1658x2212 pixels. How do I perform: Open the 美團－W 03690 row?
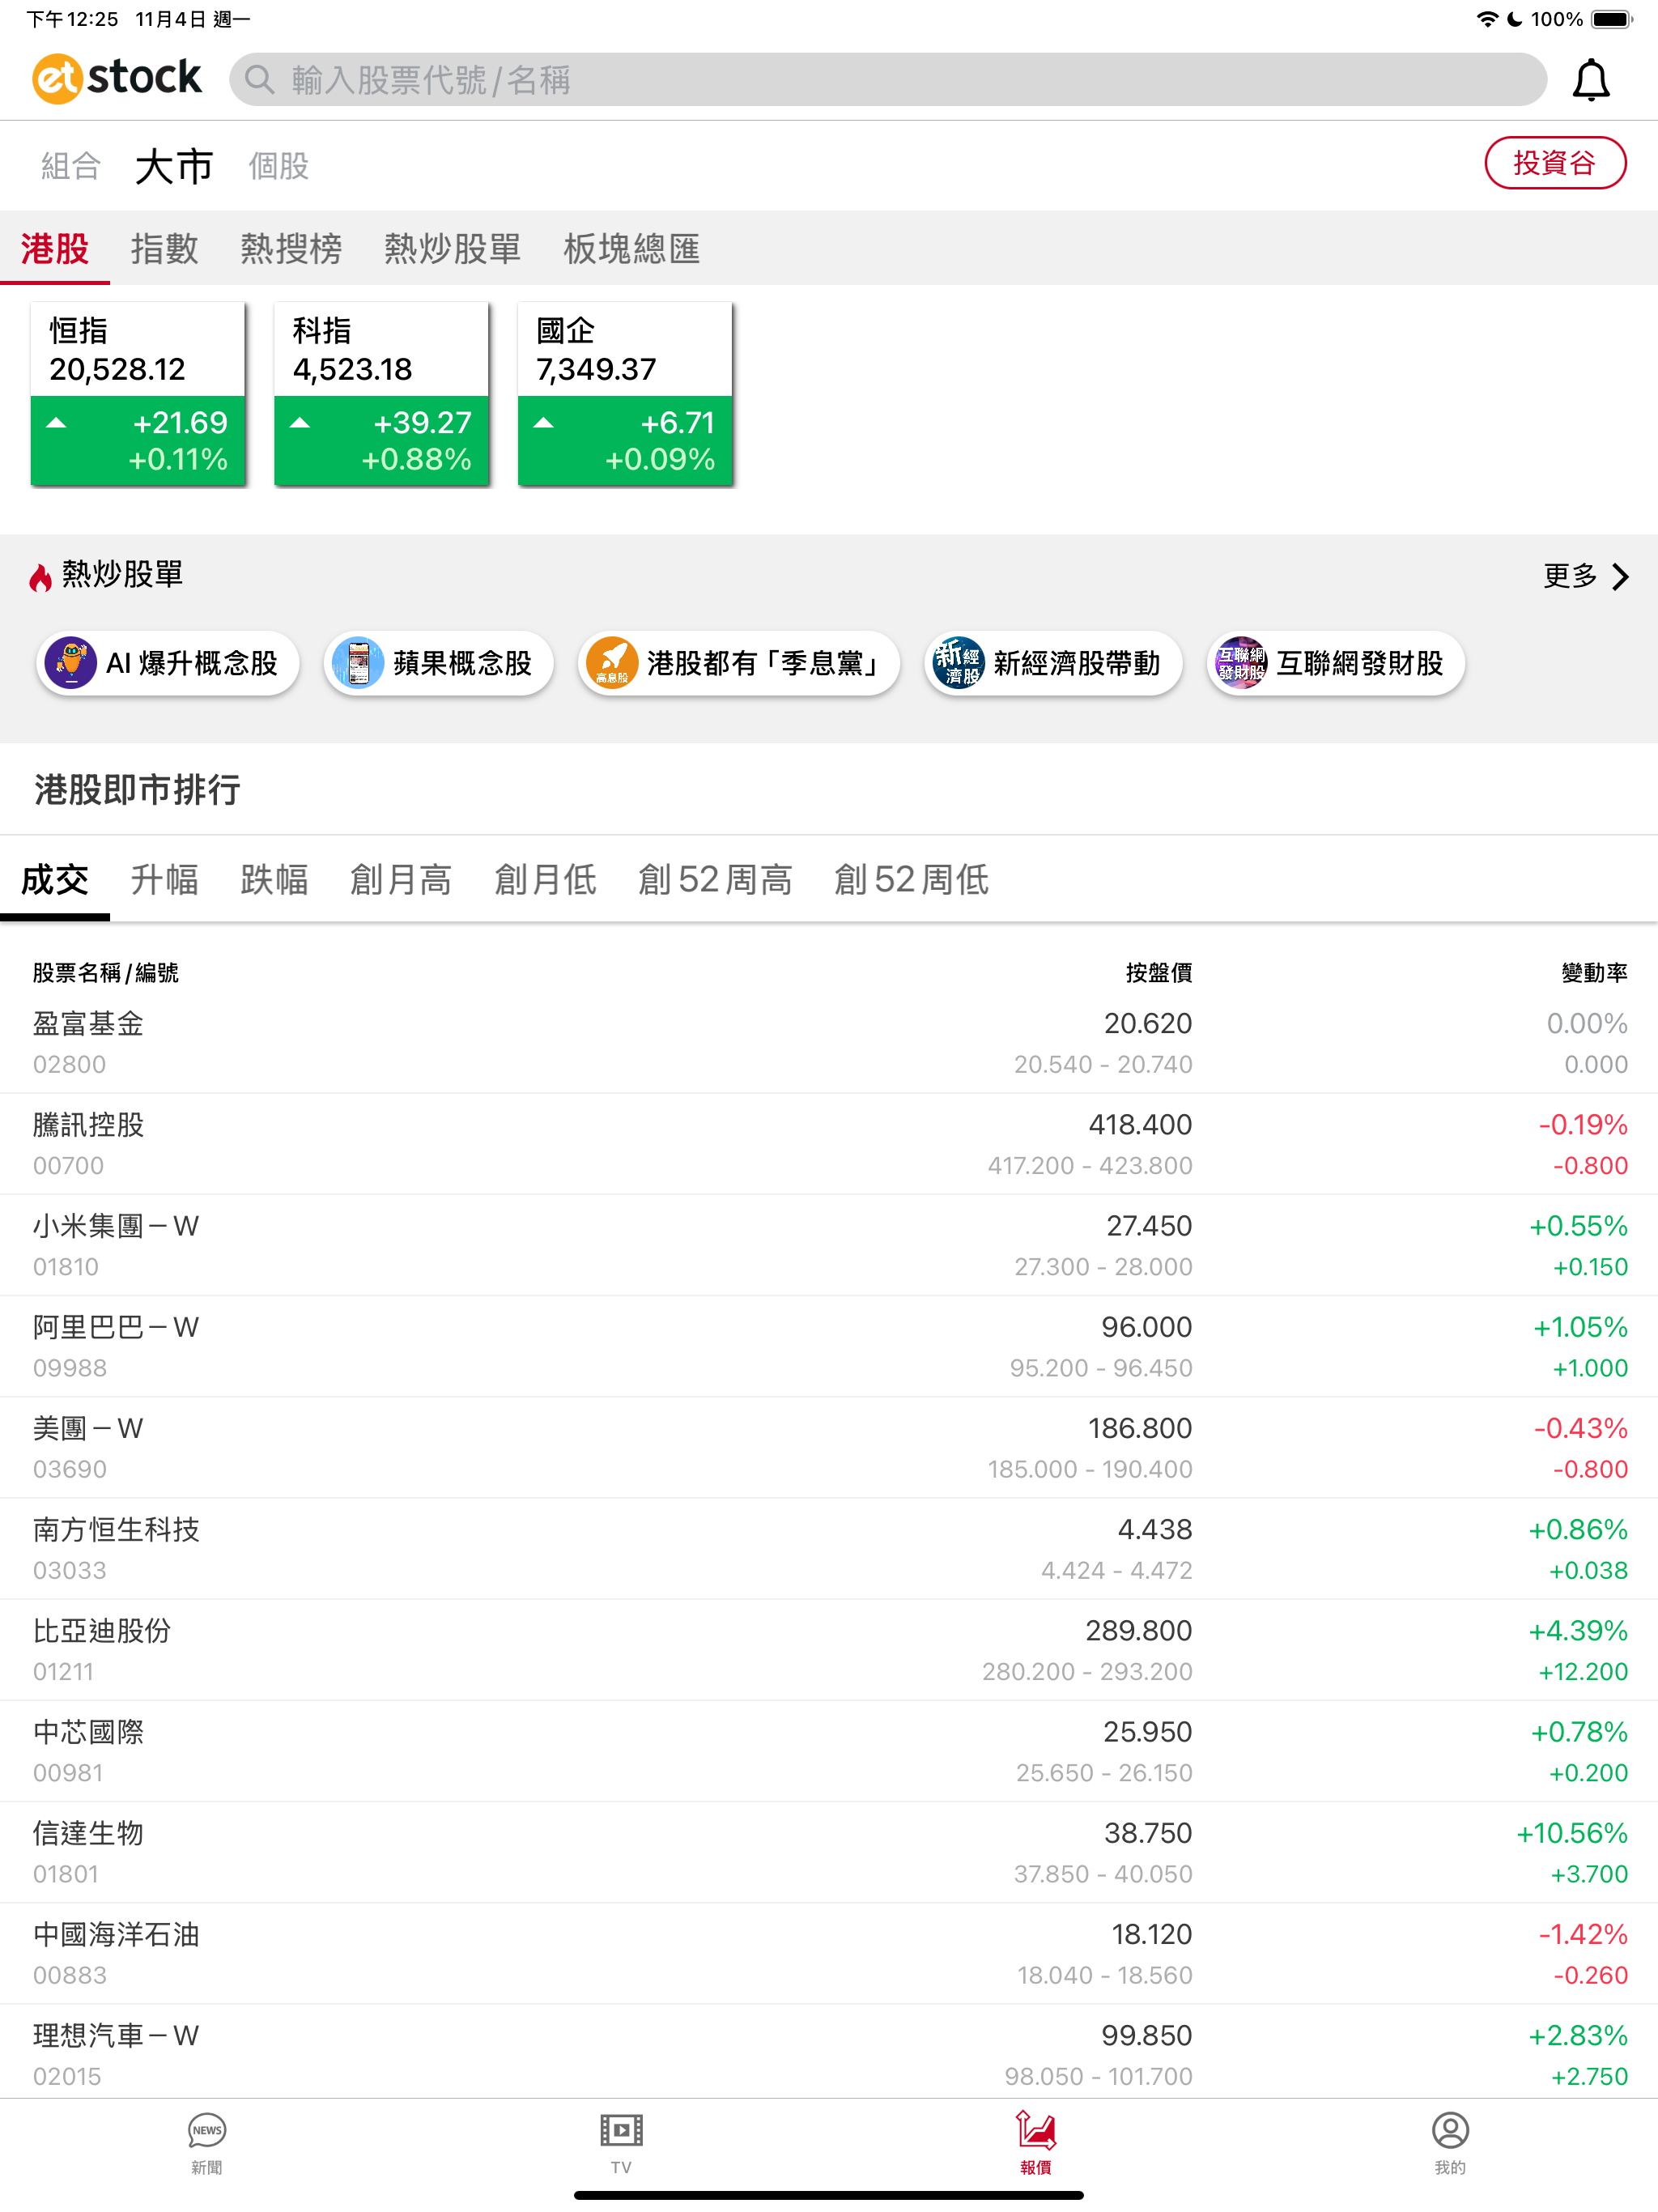(829, 1447)
